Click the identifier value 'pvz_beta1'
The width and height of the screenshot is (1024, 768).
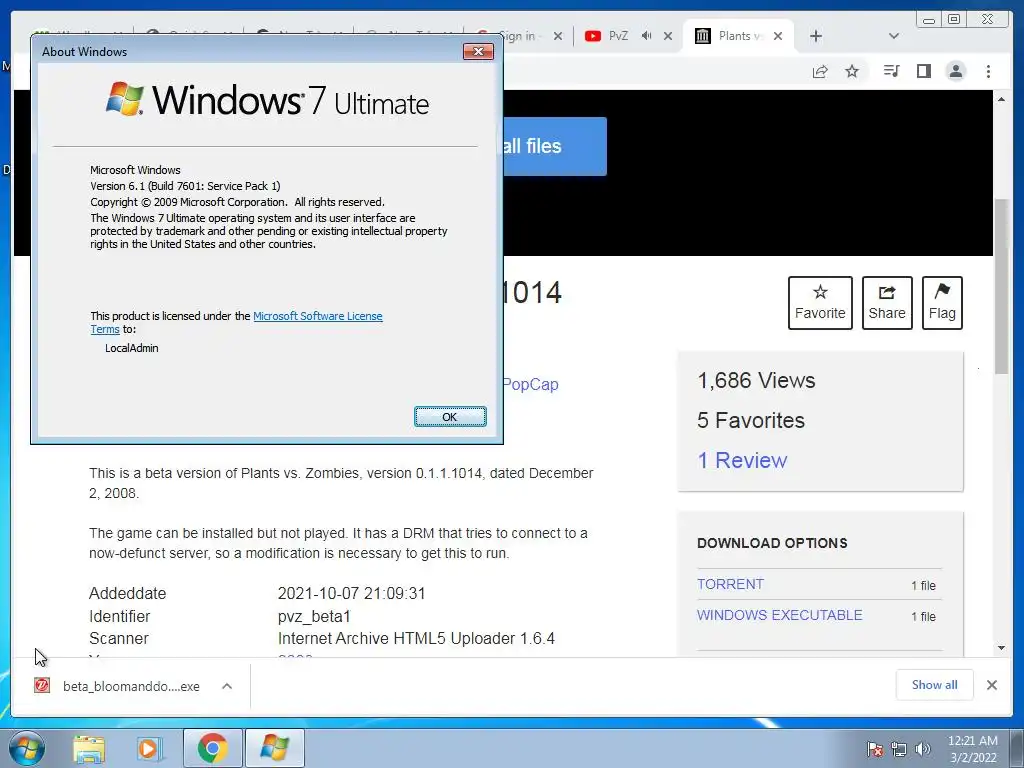tap(314, 616)
